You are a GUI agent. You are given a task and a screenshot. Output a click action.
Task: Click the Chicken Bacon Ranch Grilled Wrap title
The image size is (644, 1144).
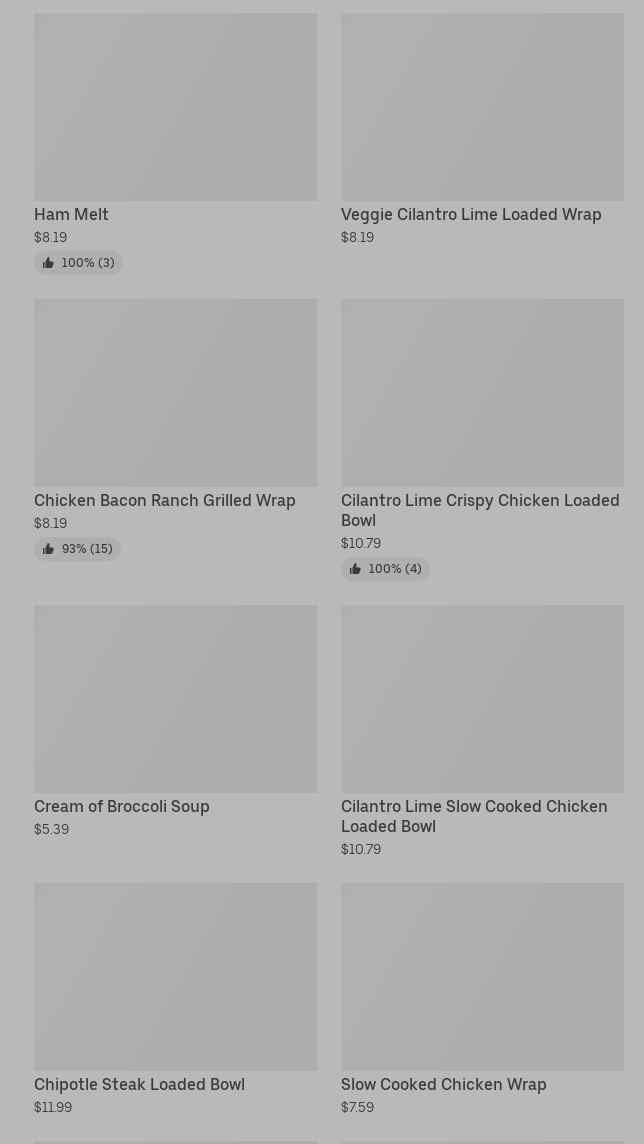(165, 500)
